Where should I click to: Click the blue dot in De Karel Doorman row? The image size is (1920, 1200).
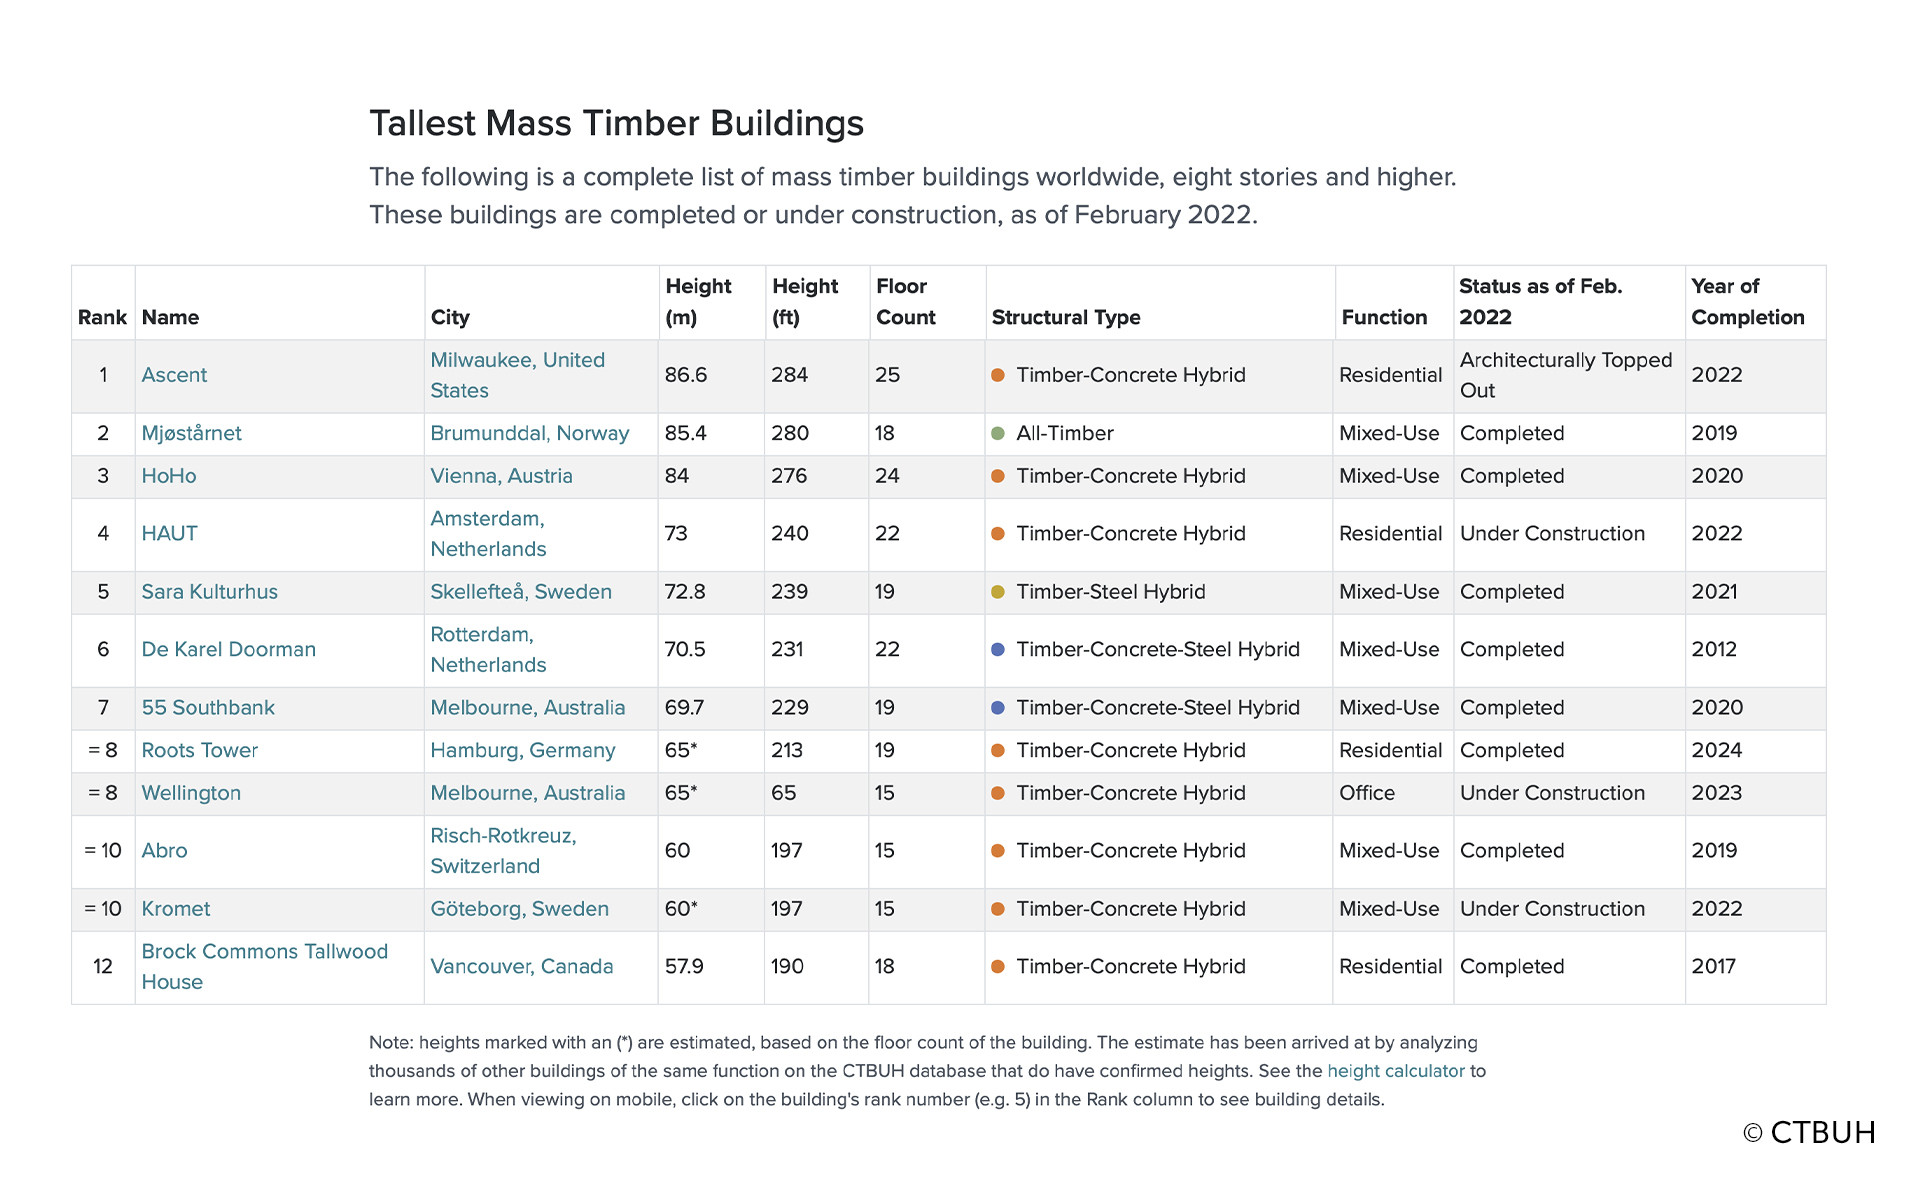(997, 650)
